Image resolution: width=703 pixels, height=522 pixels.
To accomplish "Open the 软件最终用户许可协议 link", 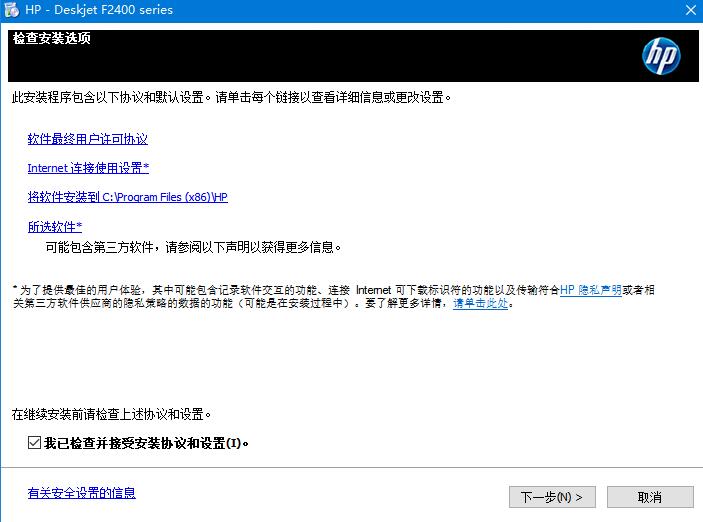I will (87, 139).
